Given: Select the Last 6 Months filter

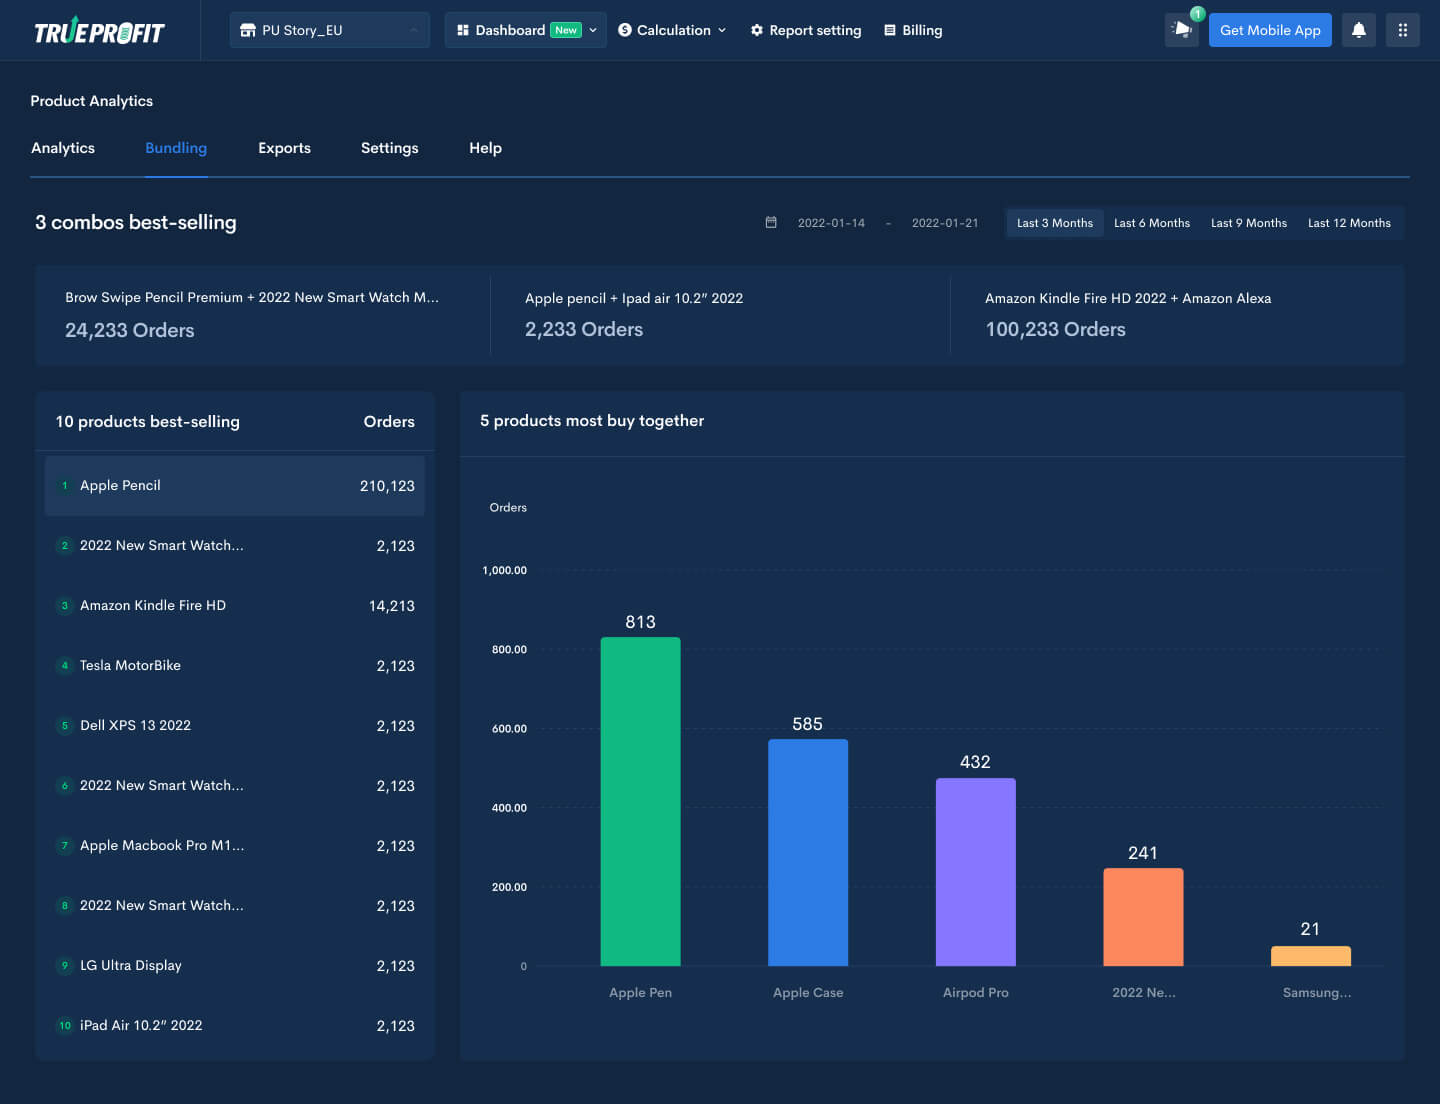Looking at the screenshot, I should tap(1152, 223).
